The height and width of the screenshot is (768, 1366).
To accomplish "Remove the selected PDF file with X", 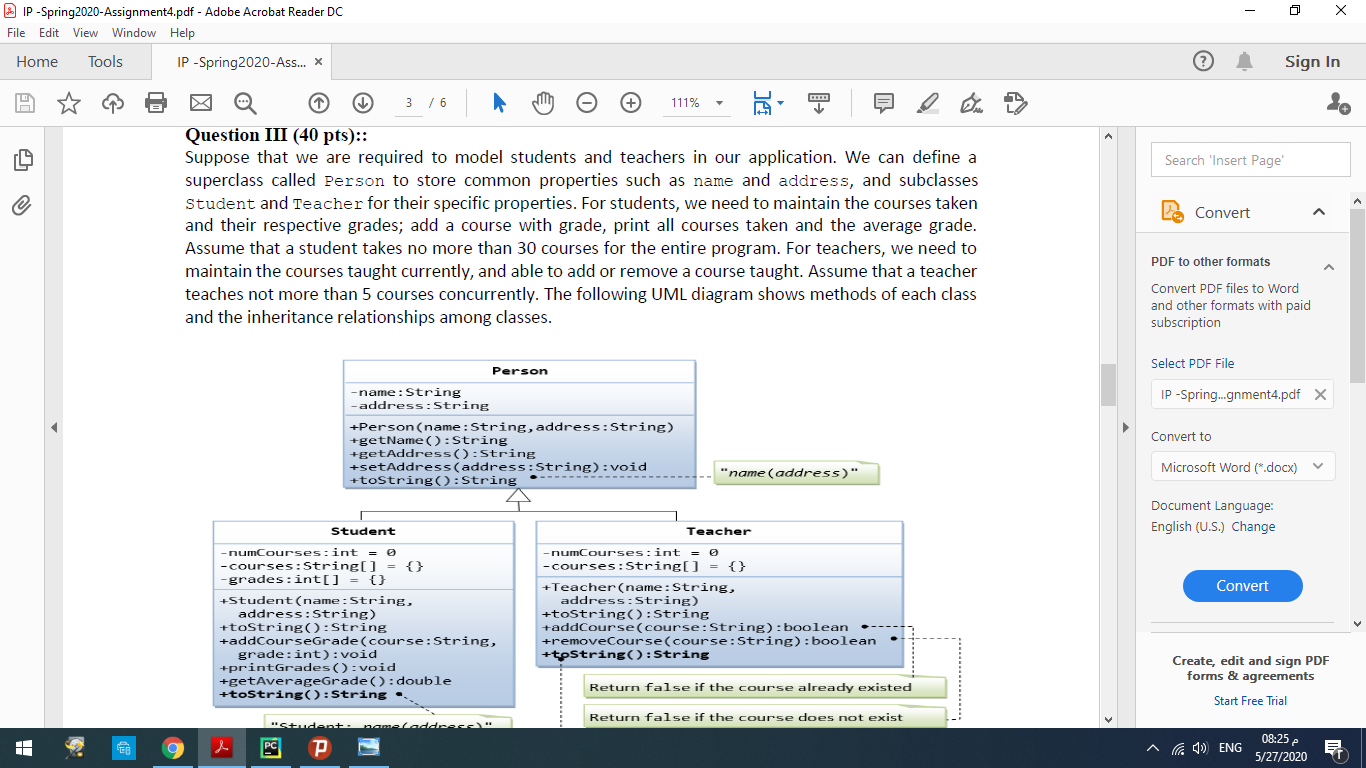I will point(1320,394).
